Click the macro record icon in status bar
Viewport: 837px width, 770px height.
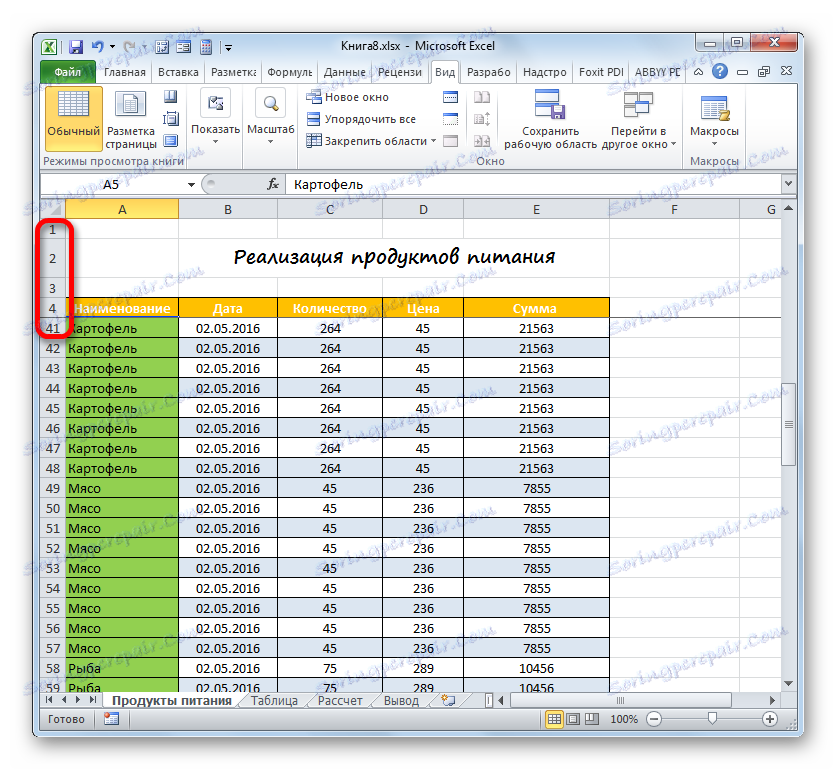[x=112, y=719]
